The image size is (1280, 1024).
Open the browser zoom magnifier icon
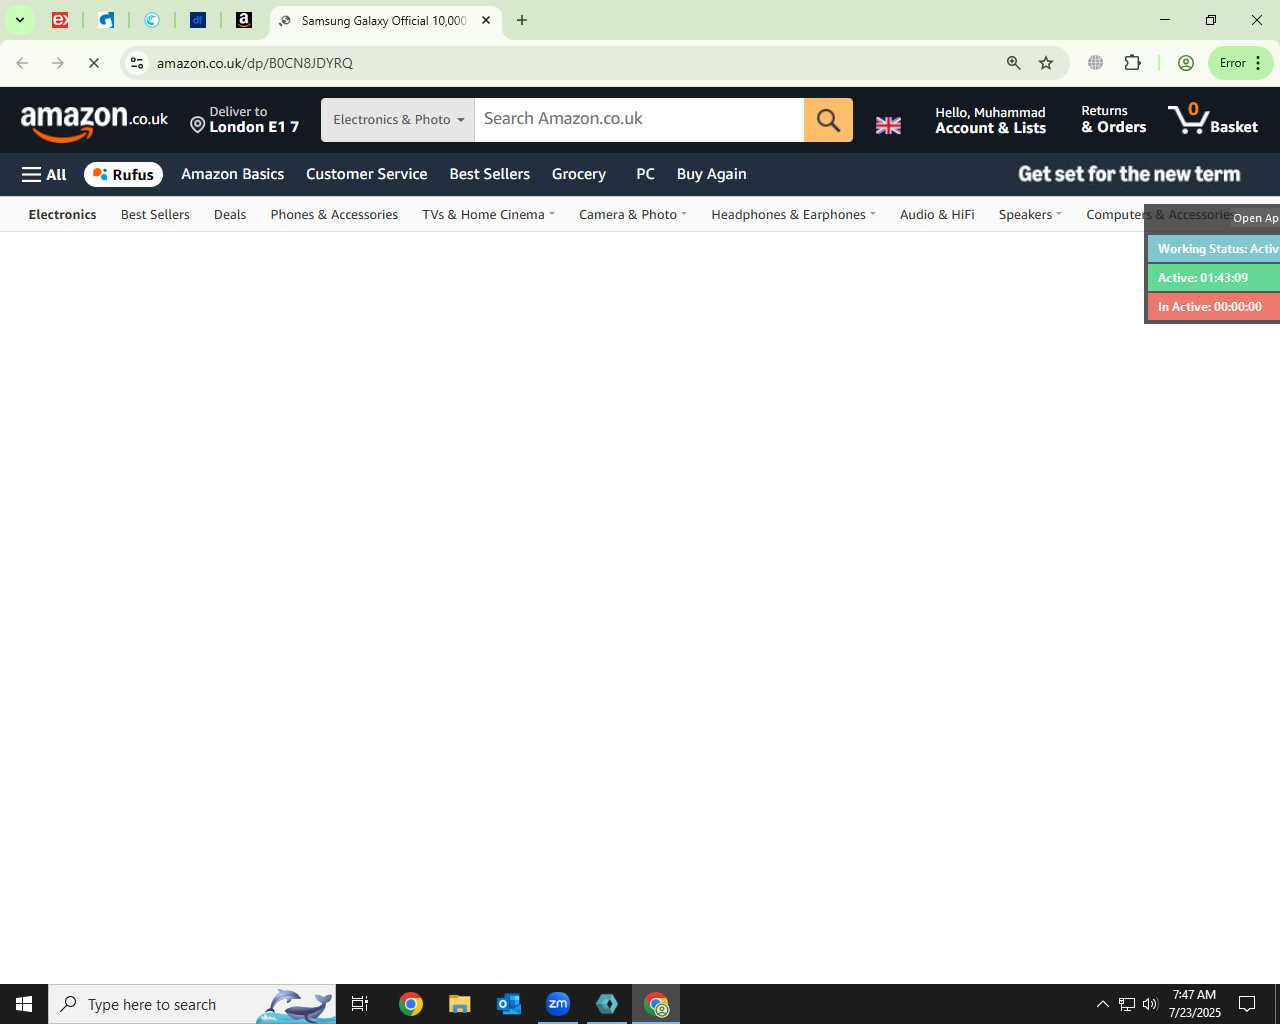pos(1013,63)
